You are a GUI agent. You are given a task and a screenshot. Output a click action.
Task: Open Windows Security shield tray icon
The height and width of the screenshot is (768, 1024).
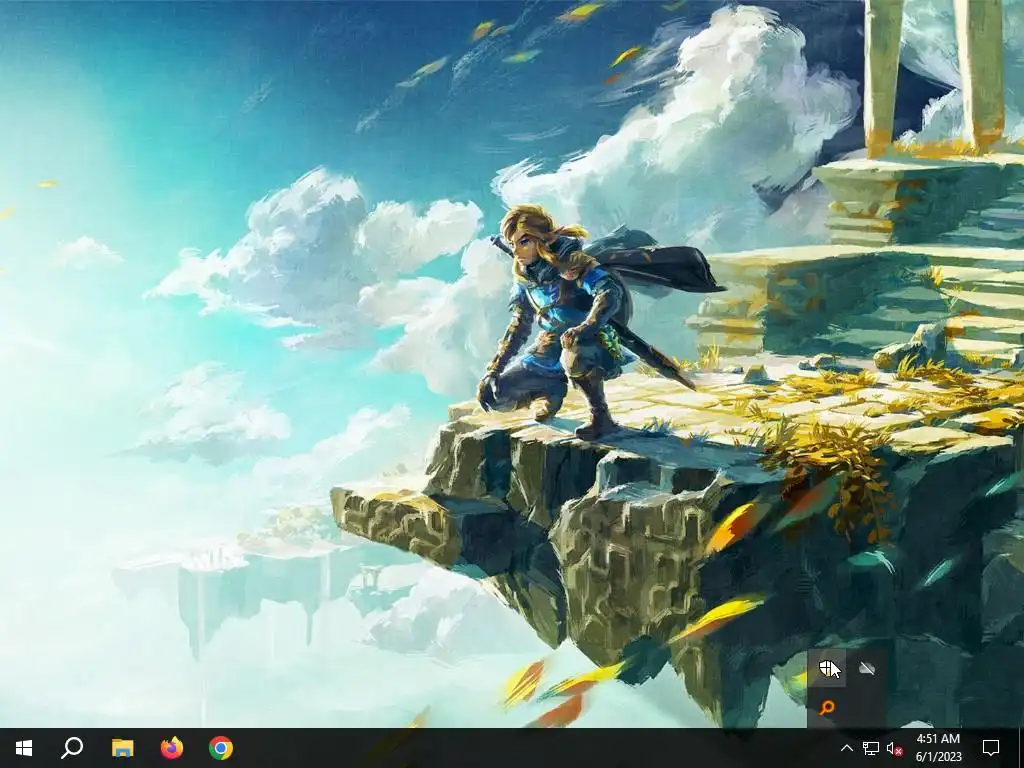click(827, 668)
